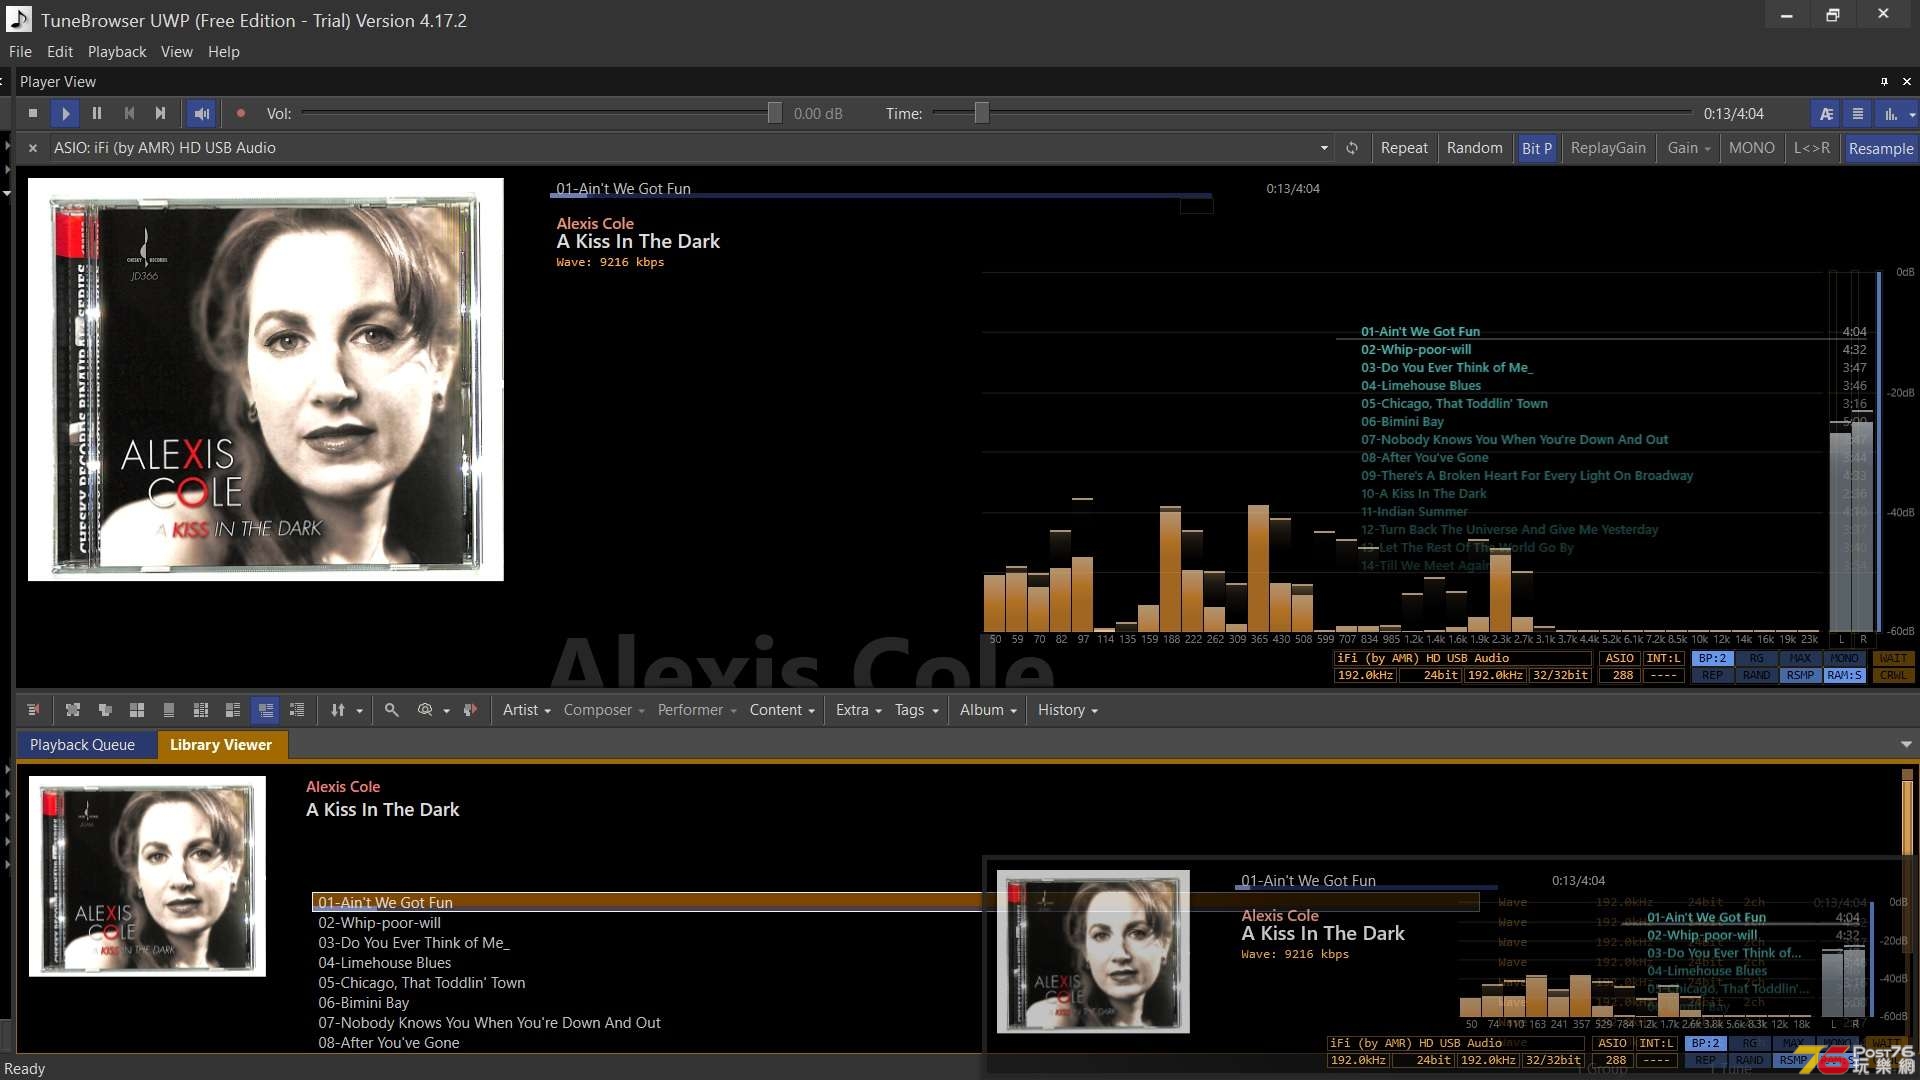Refresh the audio device list

[x=1352, y=148]
